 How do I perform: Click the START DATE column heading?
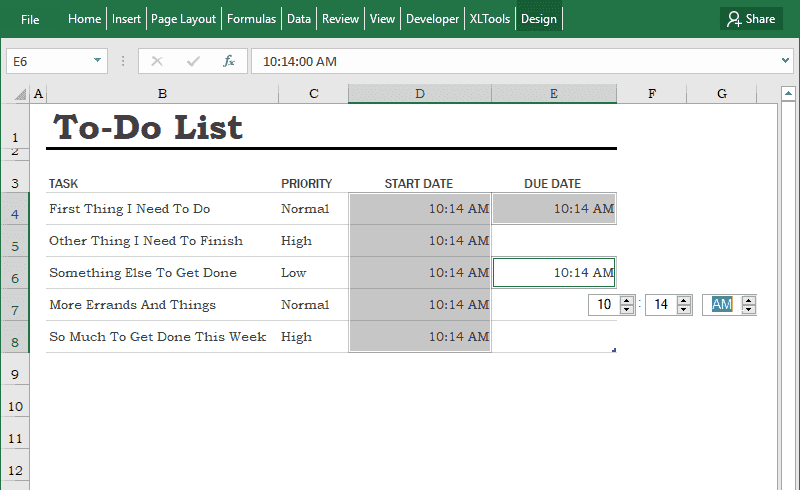(418, 184)
